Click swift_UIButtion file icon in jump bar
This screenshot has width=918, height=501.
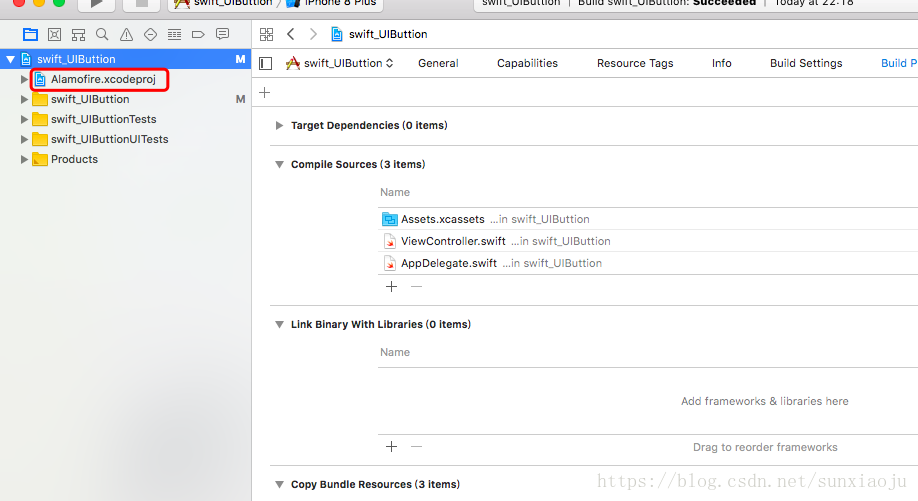(337, 34)
